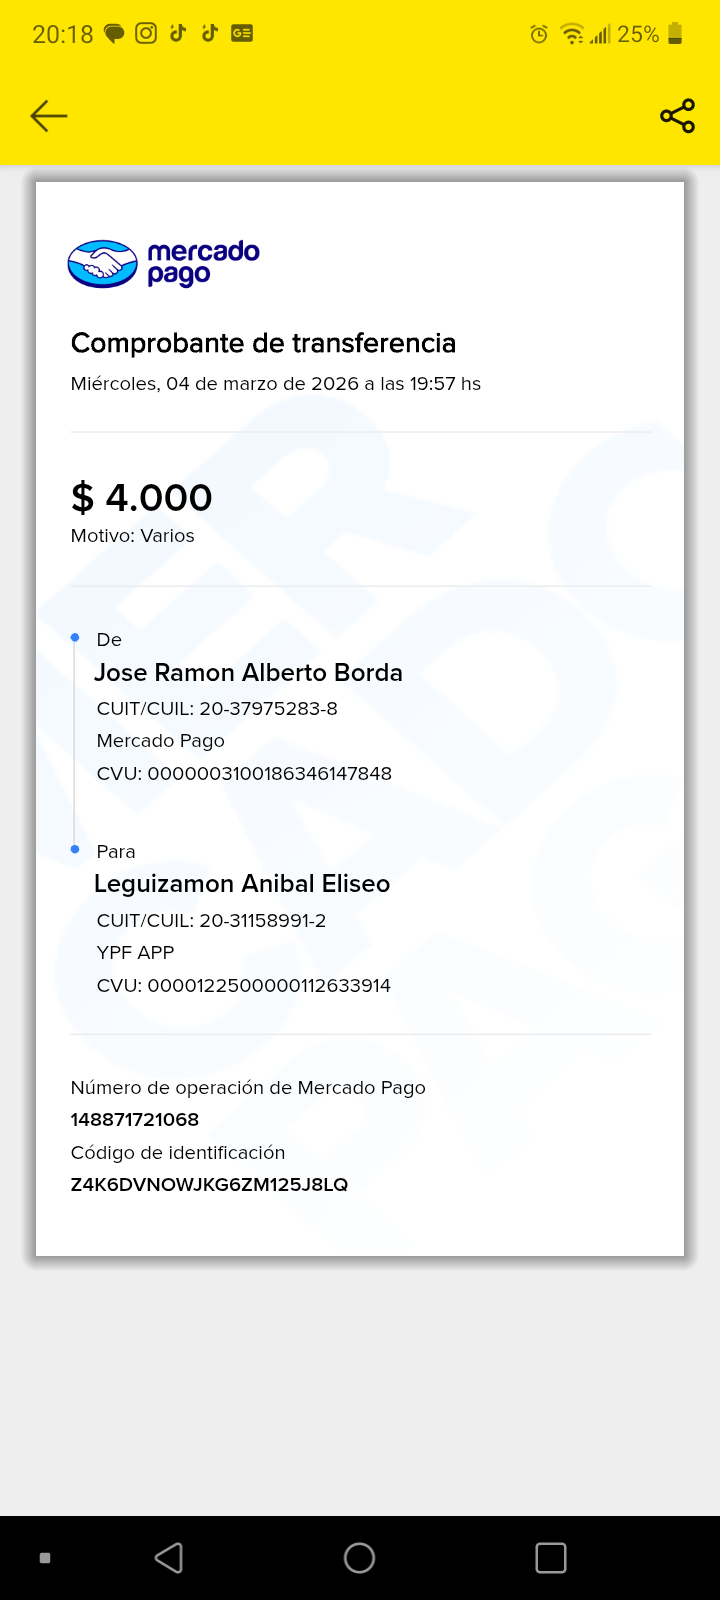The image size is (720, 1600).
Task: Tap the Instagram notification icon in status bar
Action: tap(146, 33)
